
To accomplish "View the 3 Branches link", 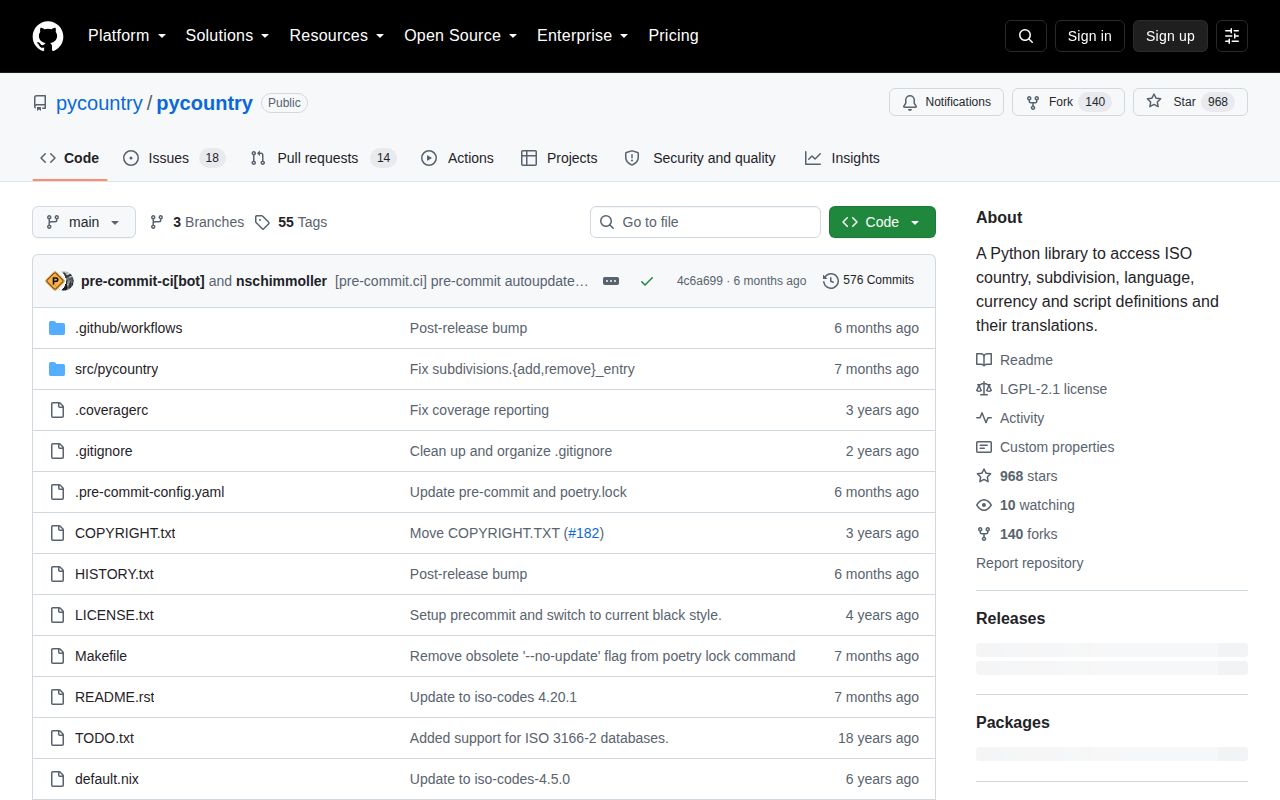I will pos(197,222).
